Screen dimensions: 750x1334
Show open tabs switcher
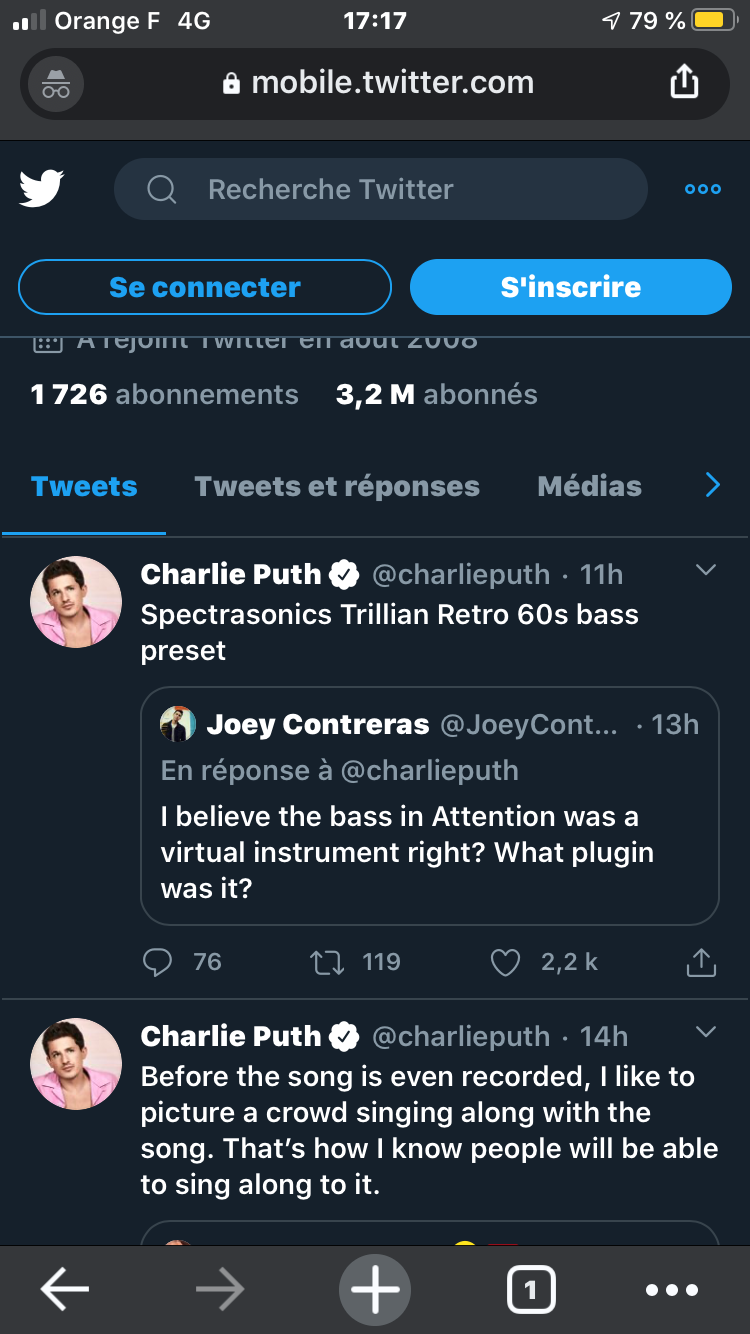click(x=530, y=1290)
